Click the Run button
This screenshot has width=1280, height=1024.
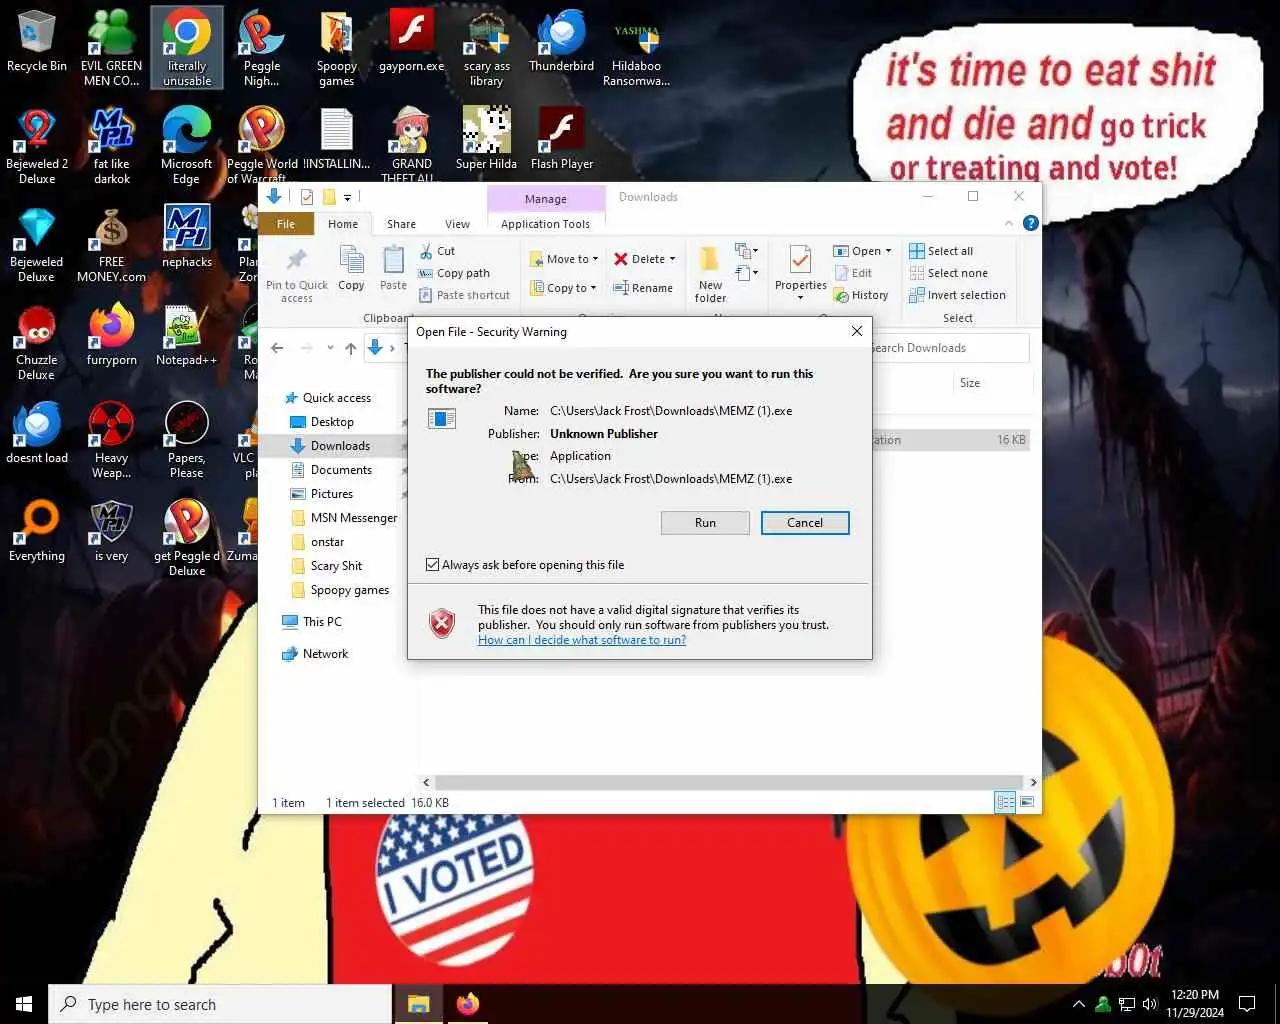[705, 523]
